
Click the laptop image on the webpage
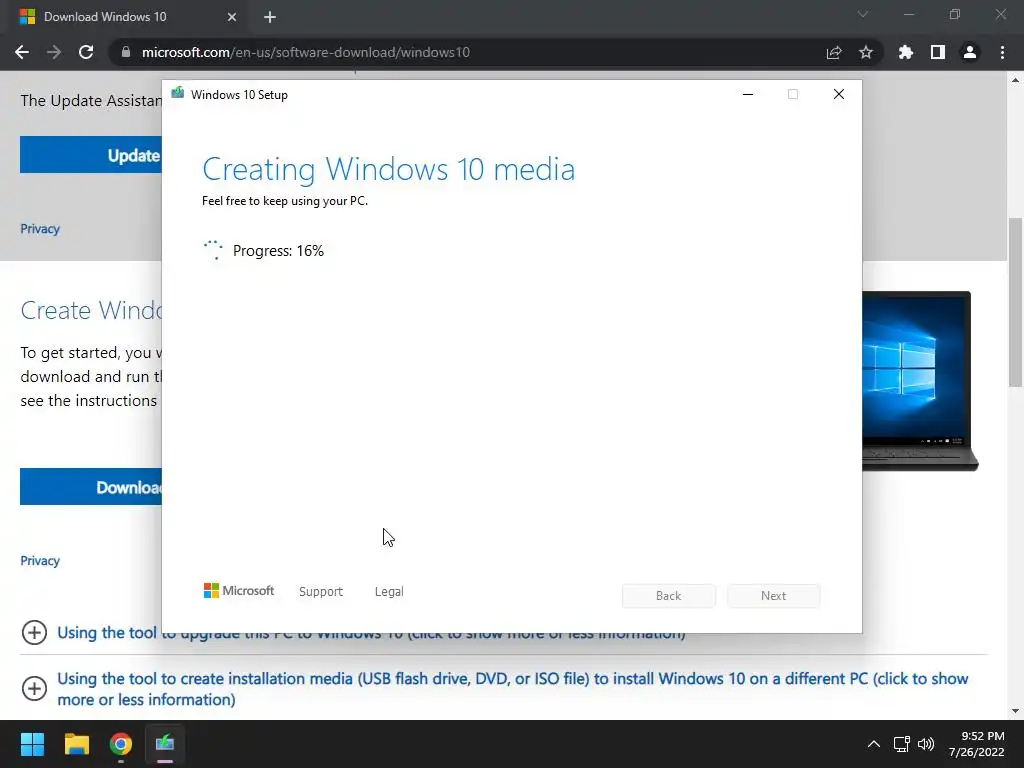[920, 381]
